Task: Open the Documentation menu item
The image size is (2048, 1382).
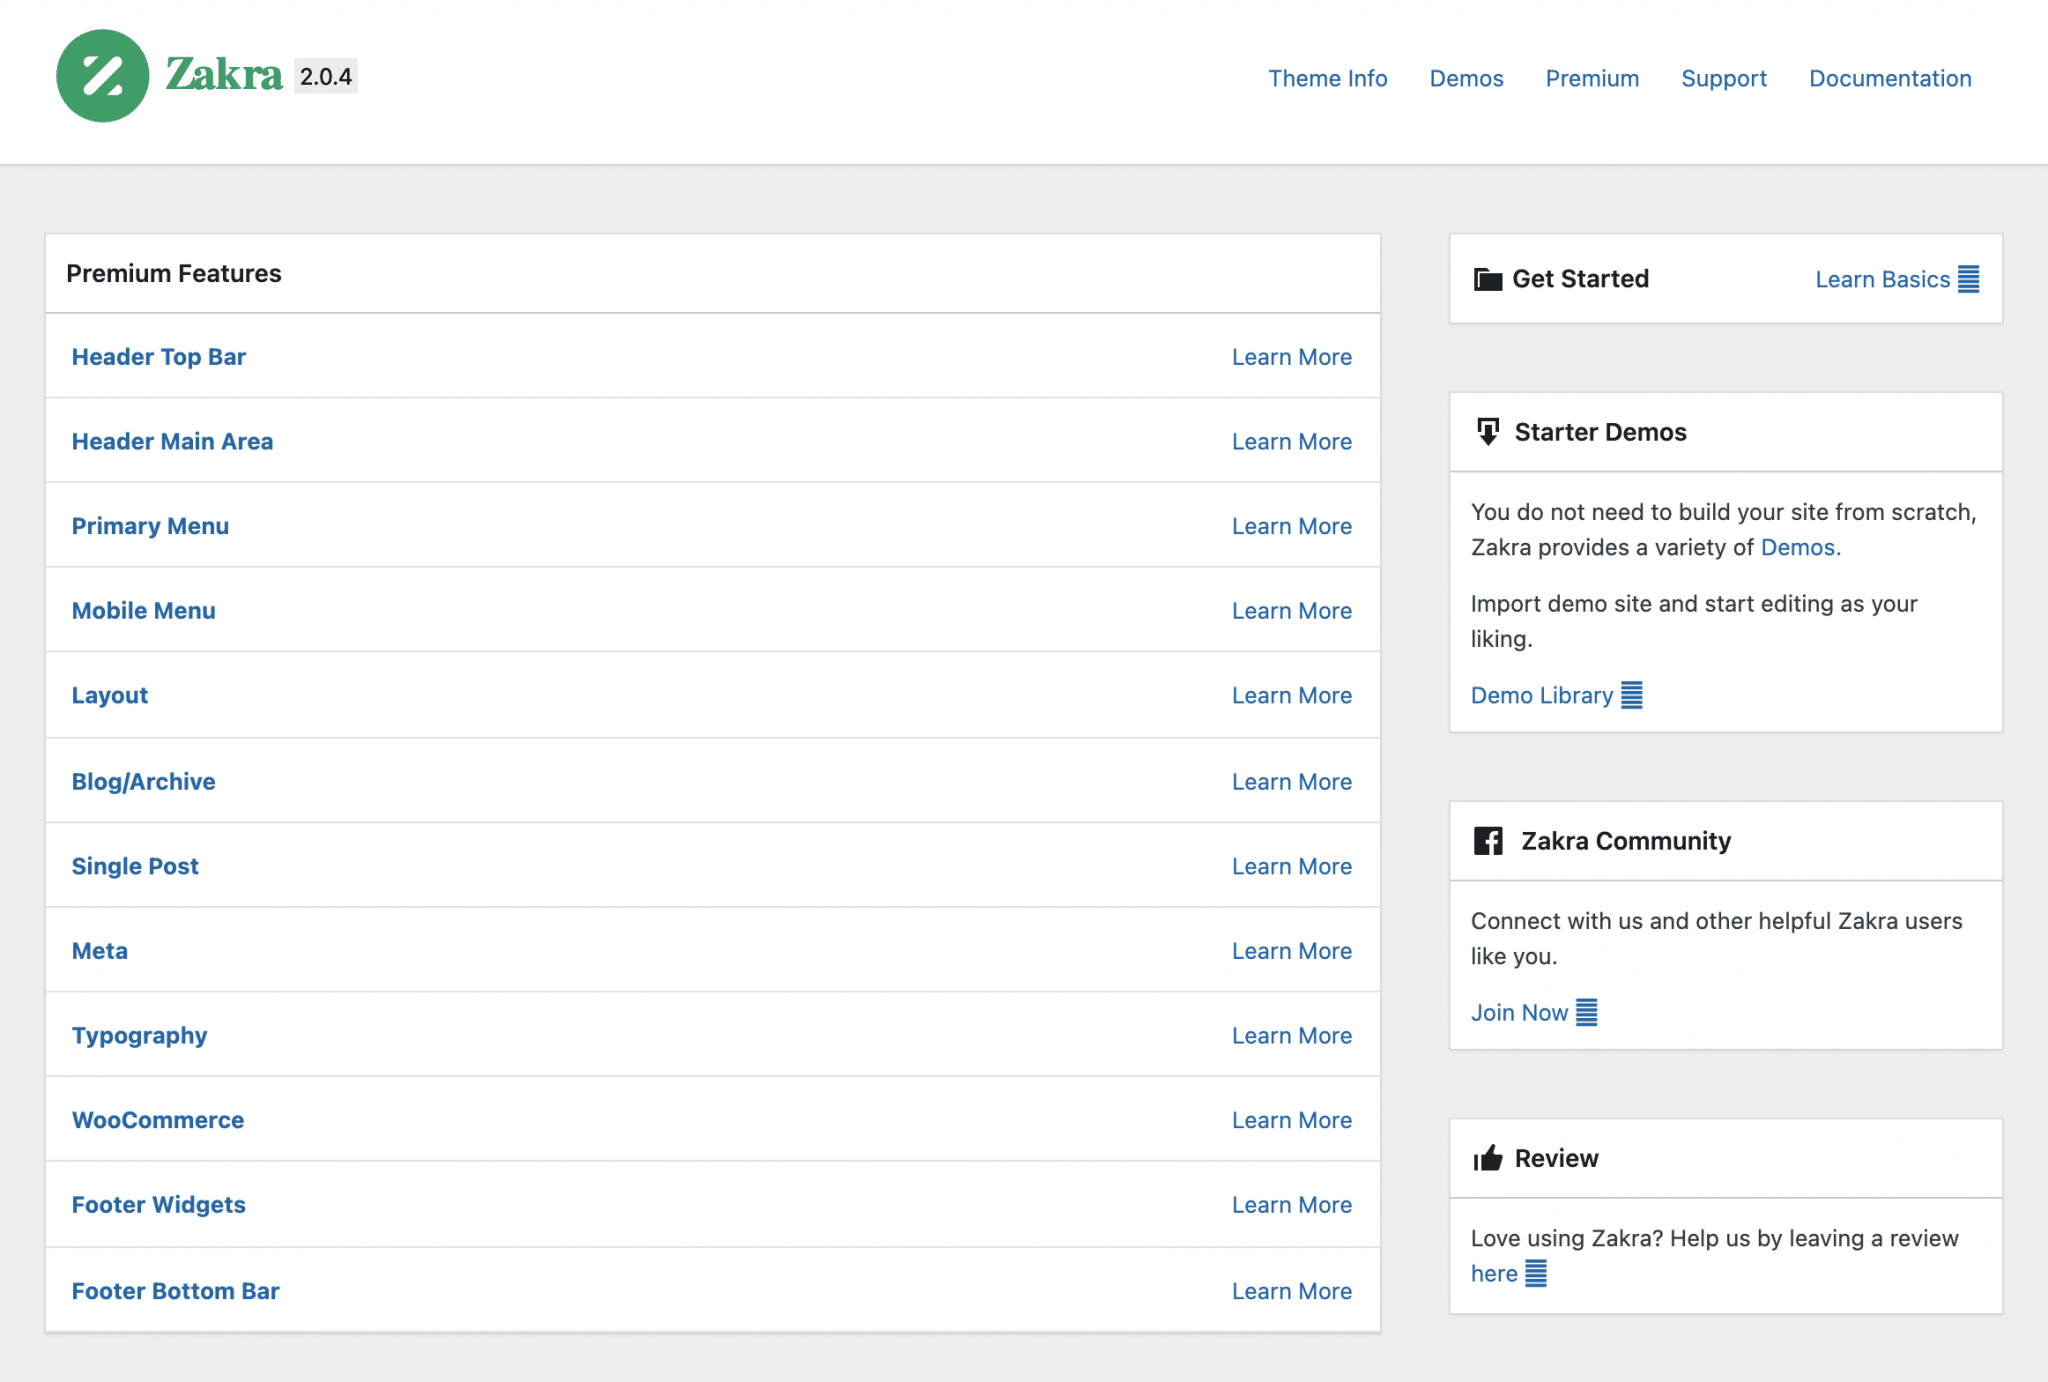Action: point(1889,78)
